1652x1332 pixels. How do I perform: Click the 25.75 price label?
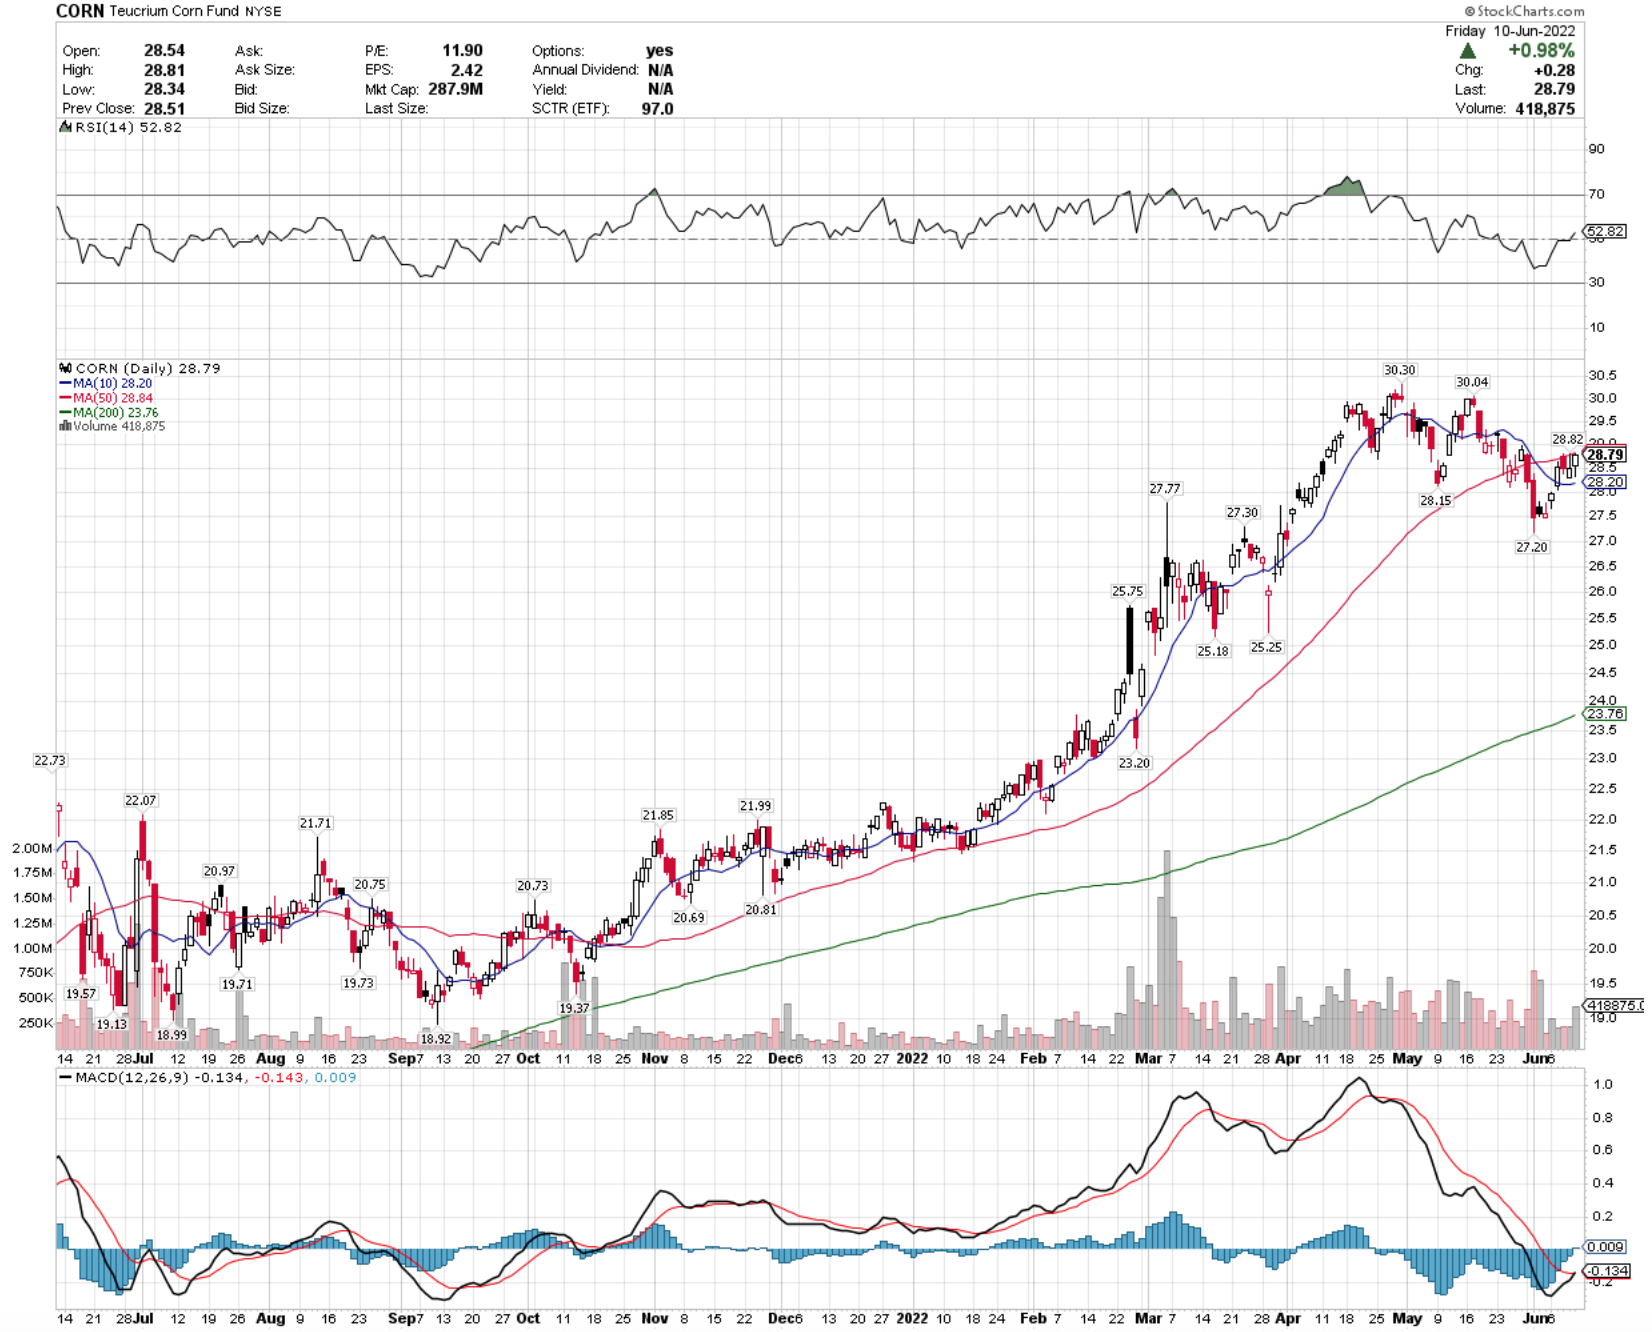[1127, 591]
